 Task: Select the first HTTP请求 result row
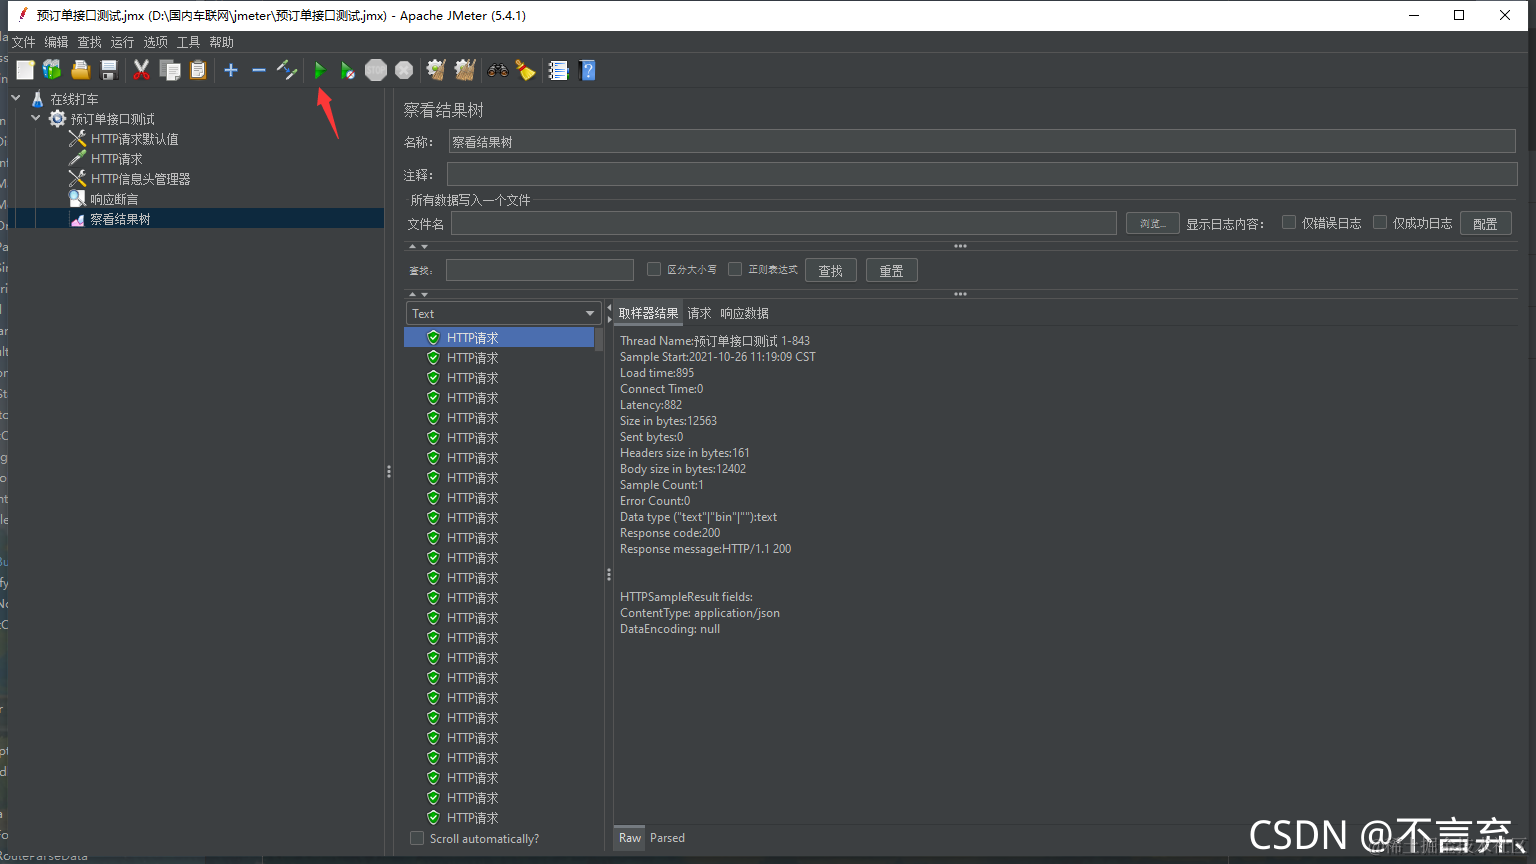(499, 338)
